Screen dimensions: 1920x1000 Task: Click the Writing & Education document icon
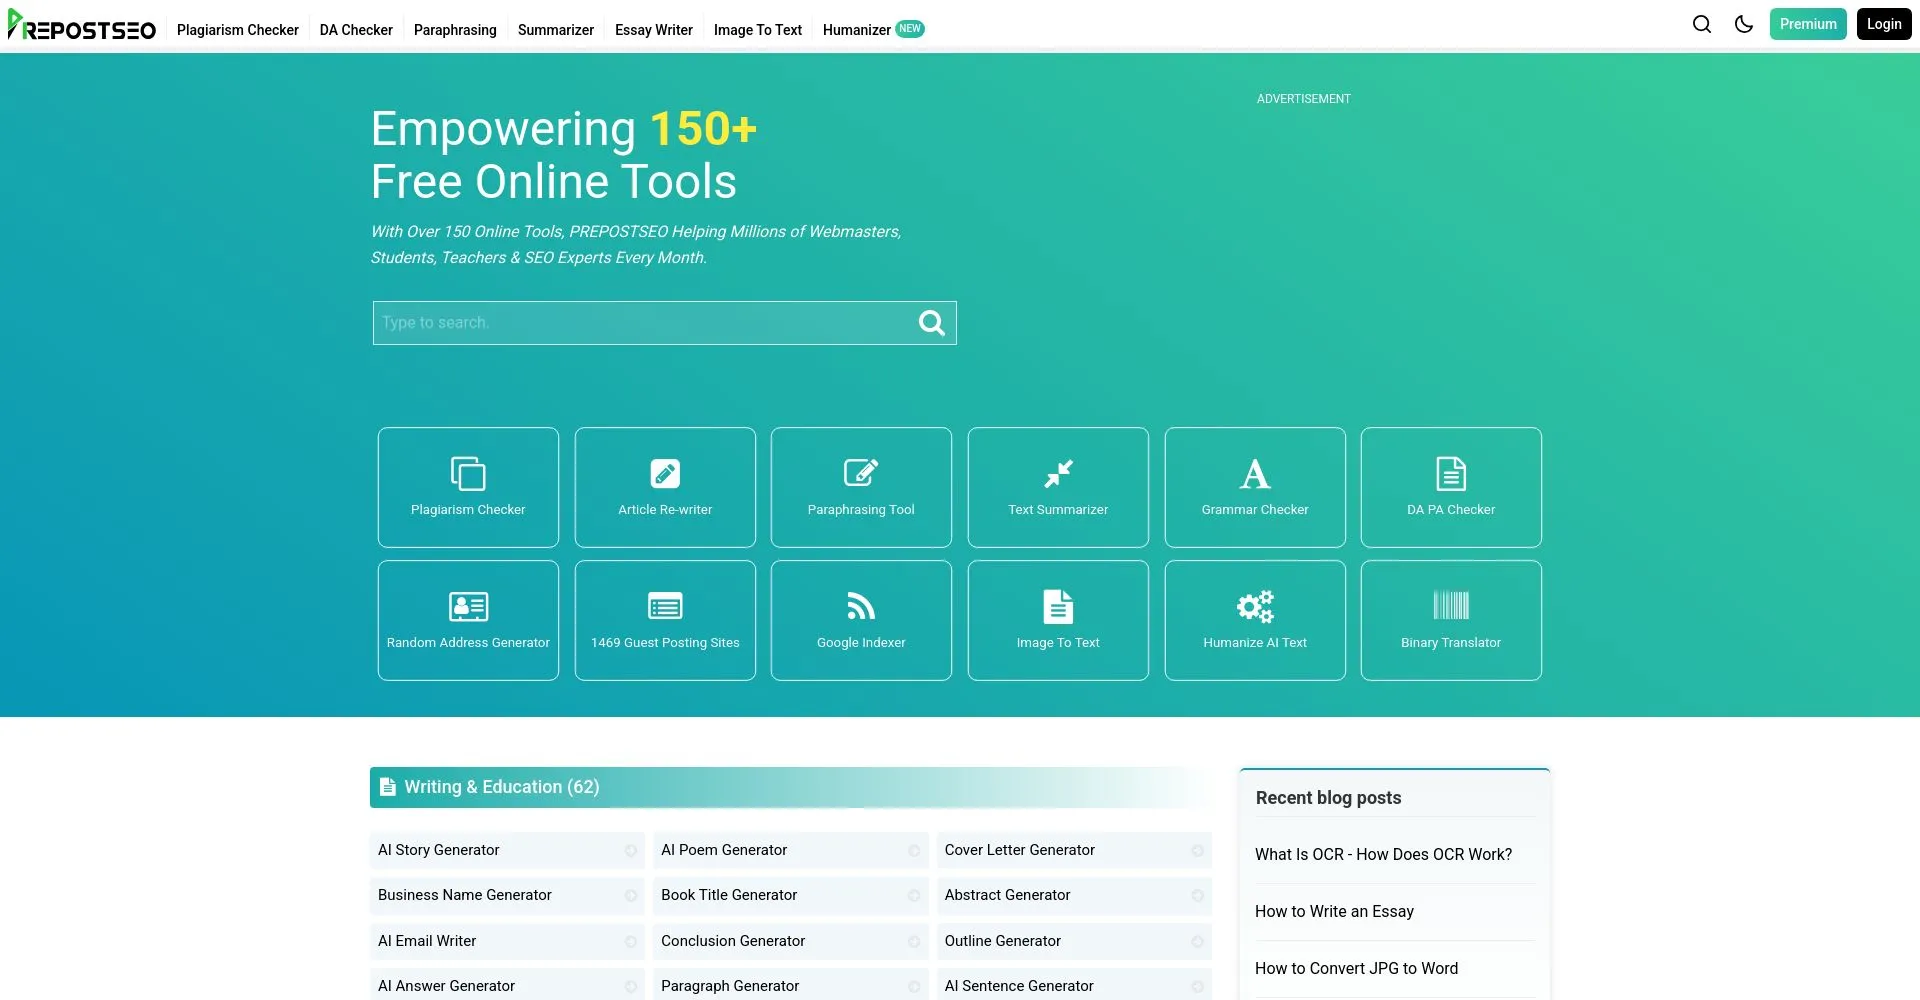coord(388,787)
